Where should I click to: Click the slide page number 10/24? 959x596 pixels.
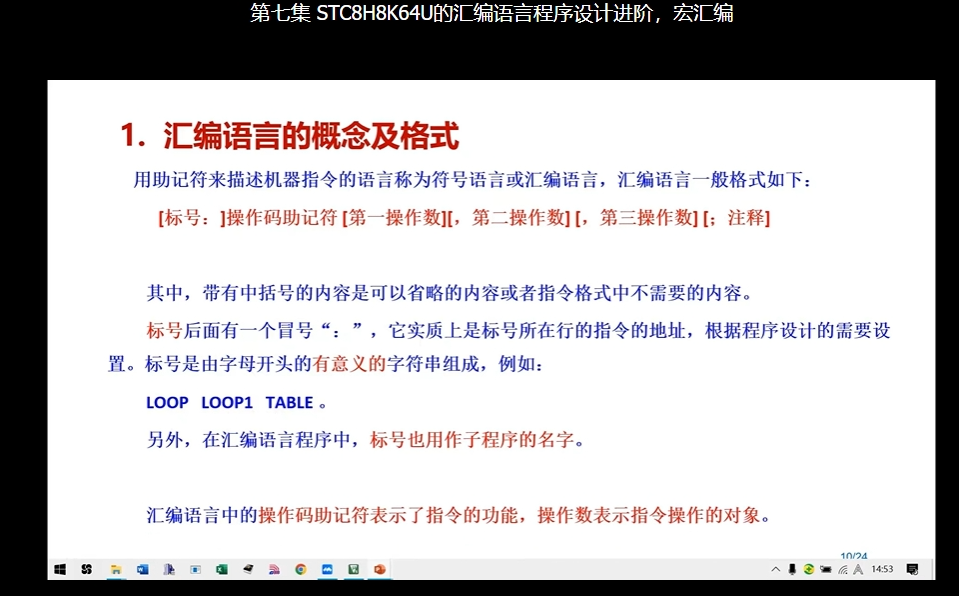coord(853,556)
